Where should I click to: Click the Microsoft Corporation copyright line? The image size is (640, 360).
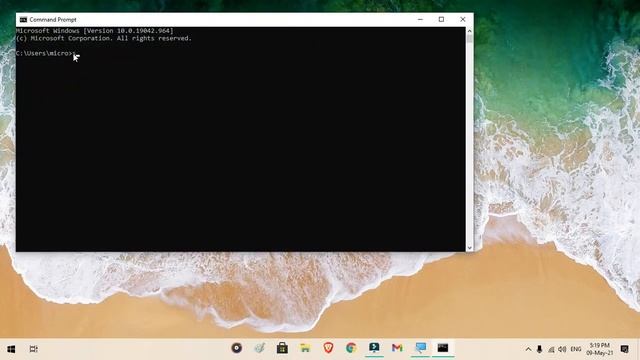(x=104, y=38)
